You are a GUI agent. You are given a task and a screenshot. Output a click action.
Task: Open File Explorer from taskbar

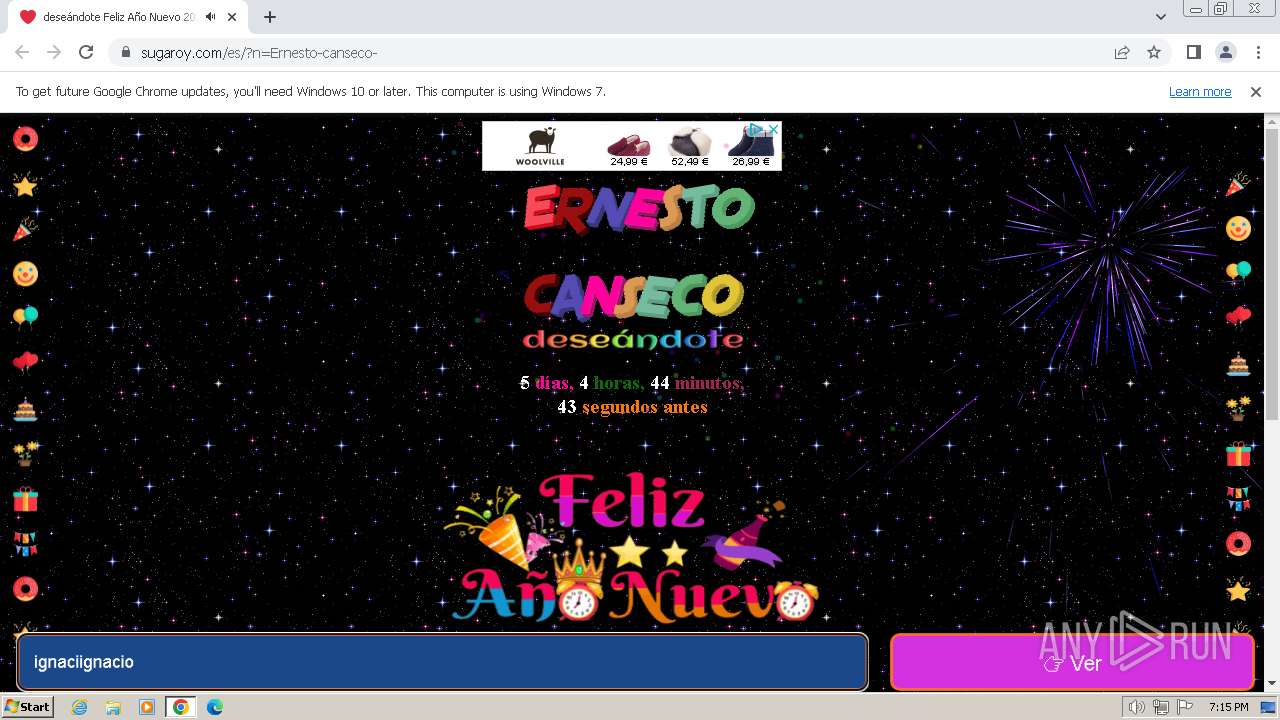pyautogui.click(x=113, y=707)
